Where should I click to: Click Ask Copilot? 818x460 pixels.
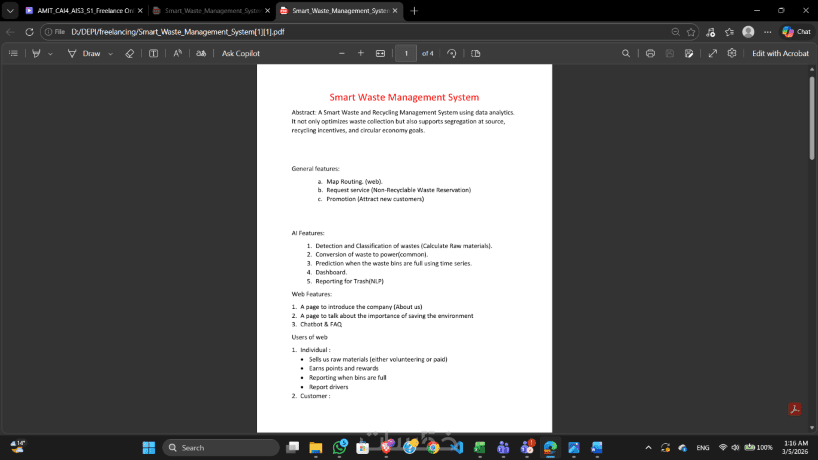click(240, 53)
